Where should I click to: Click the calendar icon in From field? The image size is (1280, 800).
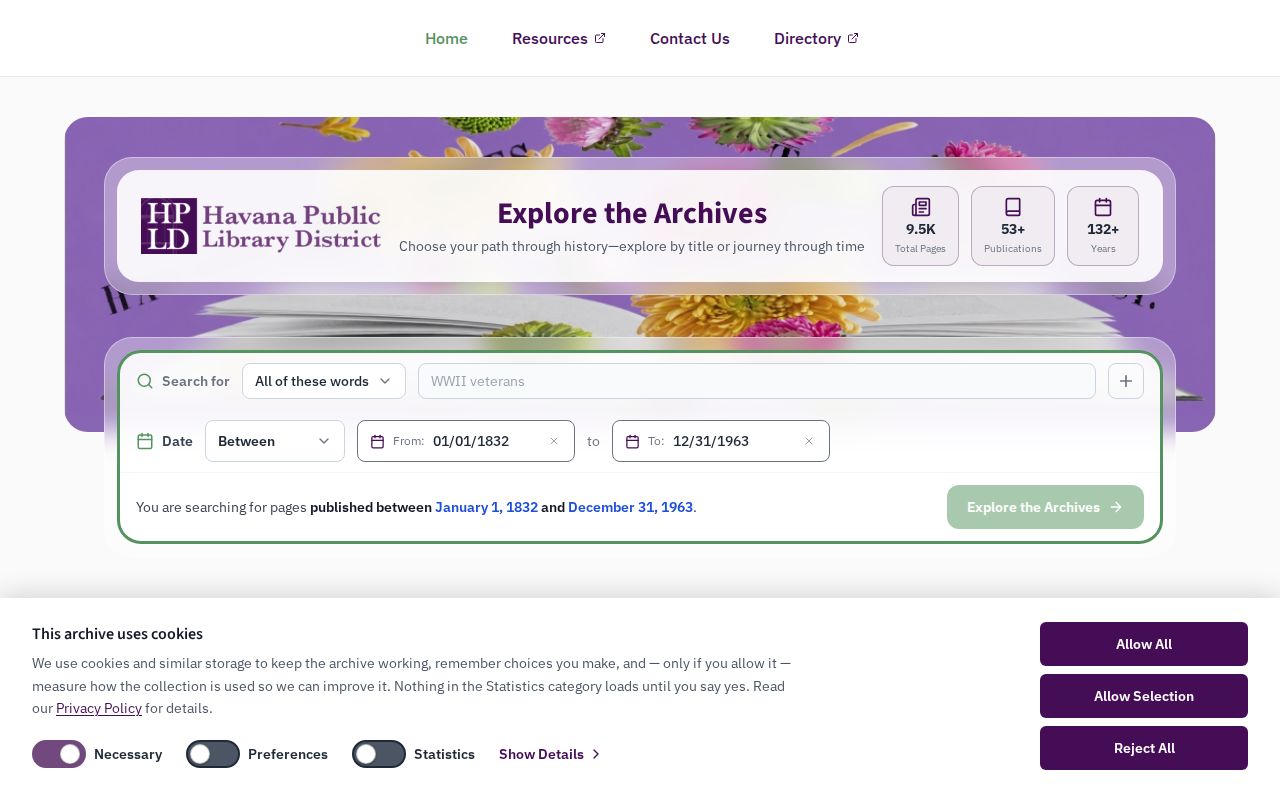coord(377,441)
